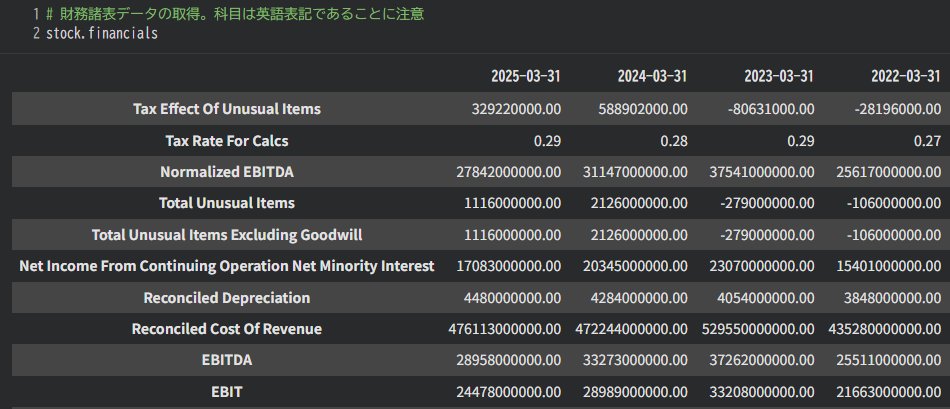Click Net Income From Continuing Operation label
950x409 pixels.
[227, 266]
